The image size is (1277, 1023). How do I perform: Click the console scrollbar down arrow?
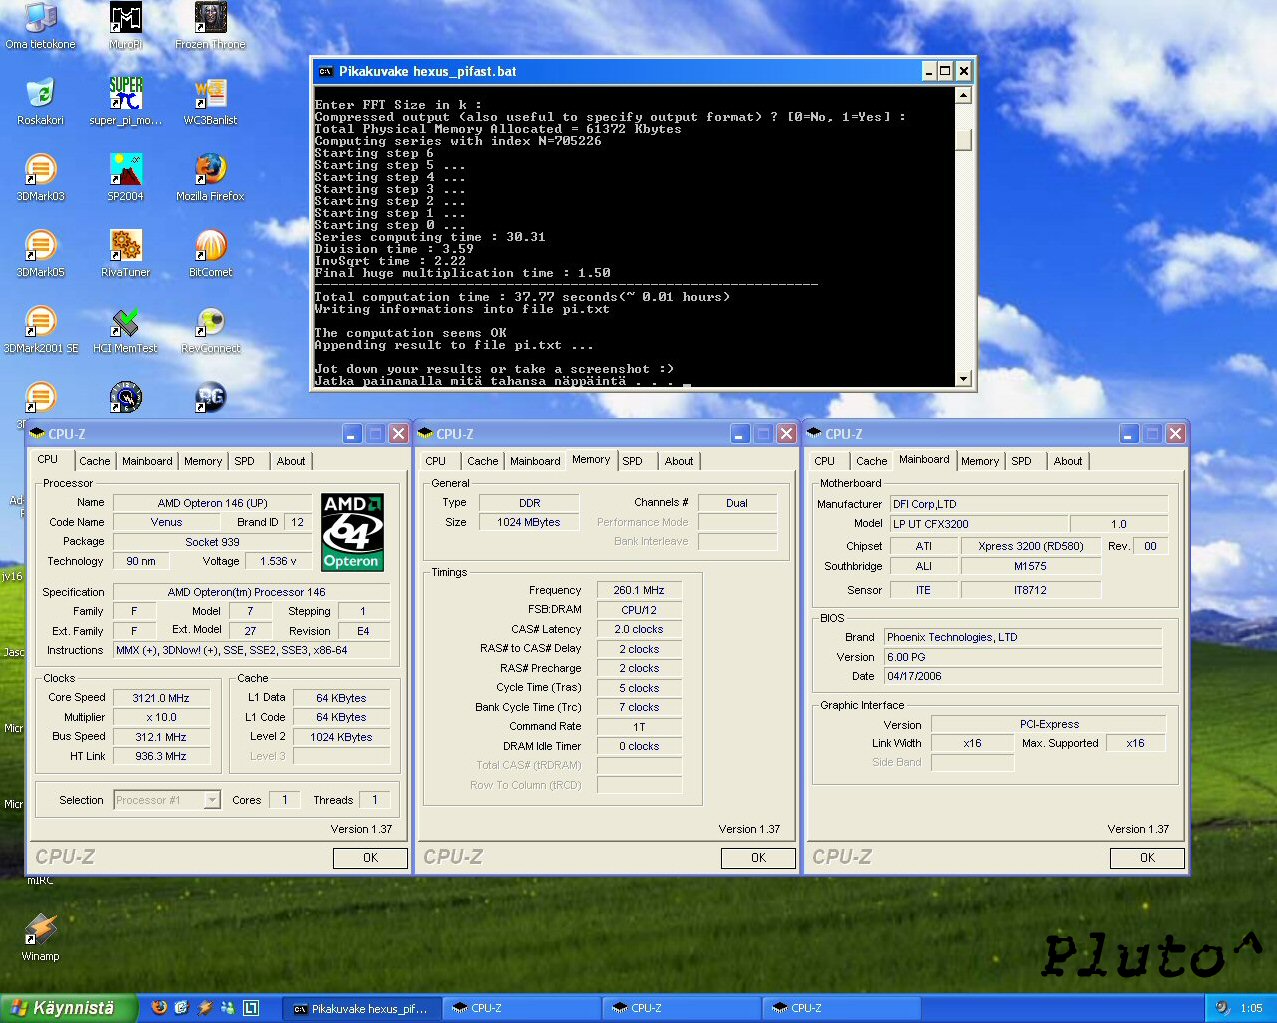tap(964, 379)
